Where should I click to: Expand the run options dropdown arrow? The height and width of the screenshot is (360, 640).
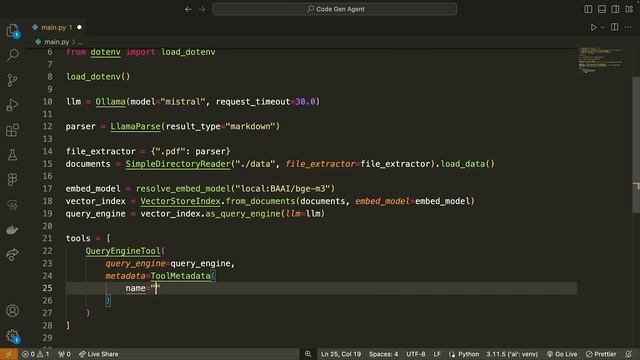click(x=602, y=27)
